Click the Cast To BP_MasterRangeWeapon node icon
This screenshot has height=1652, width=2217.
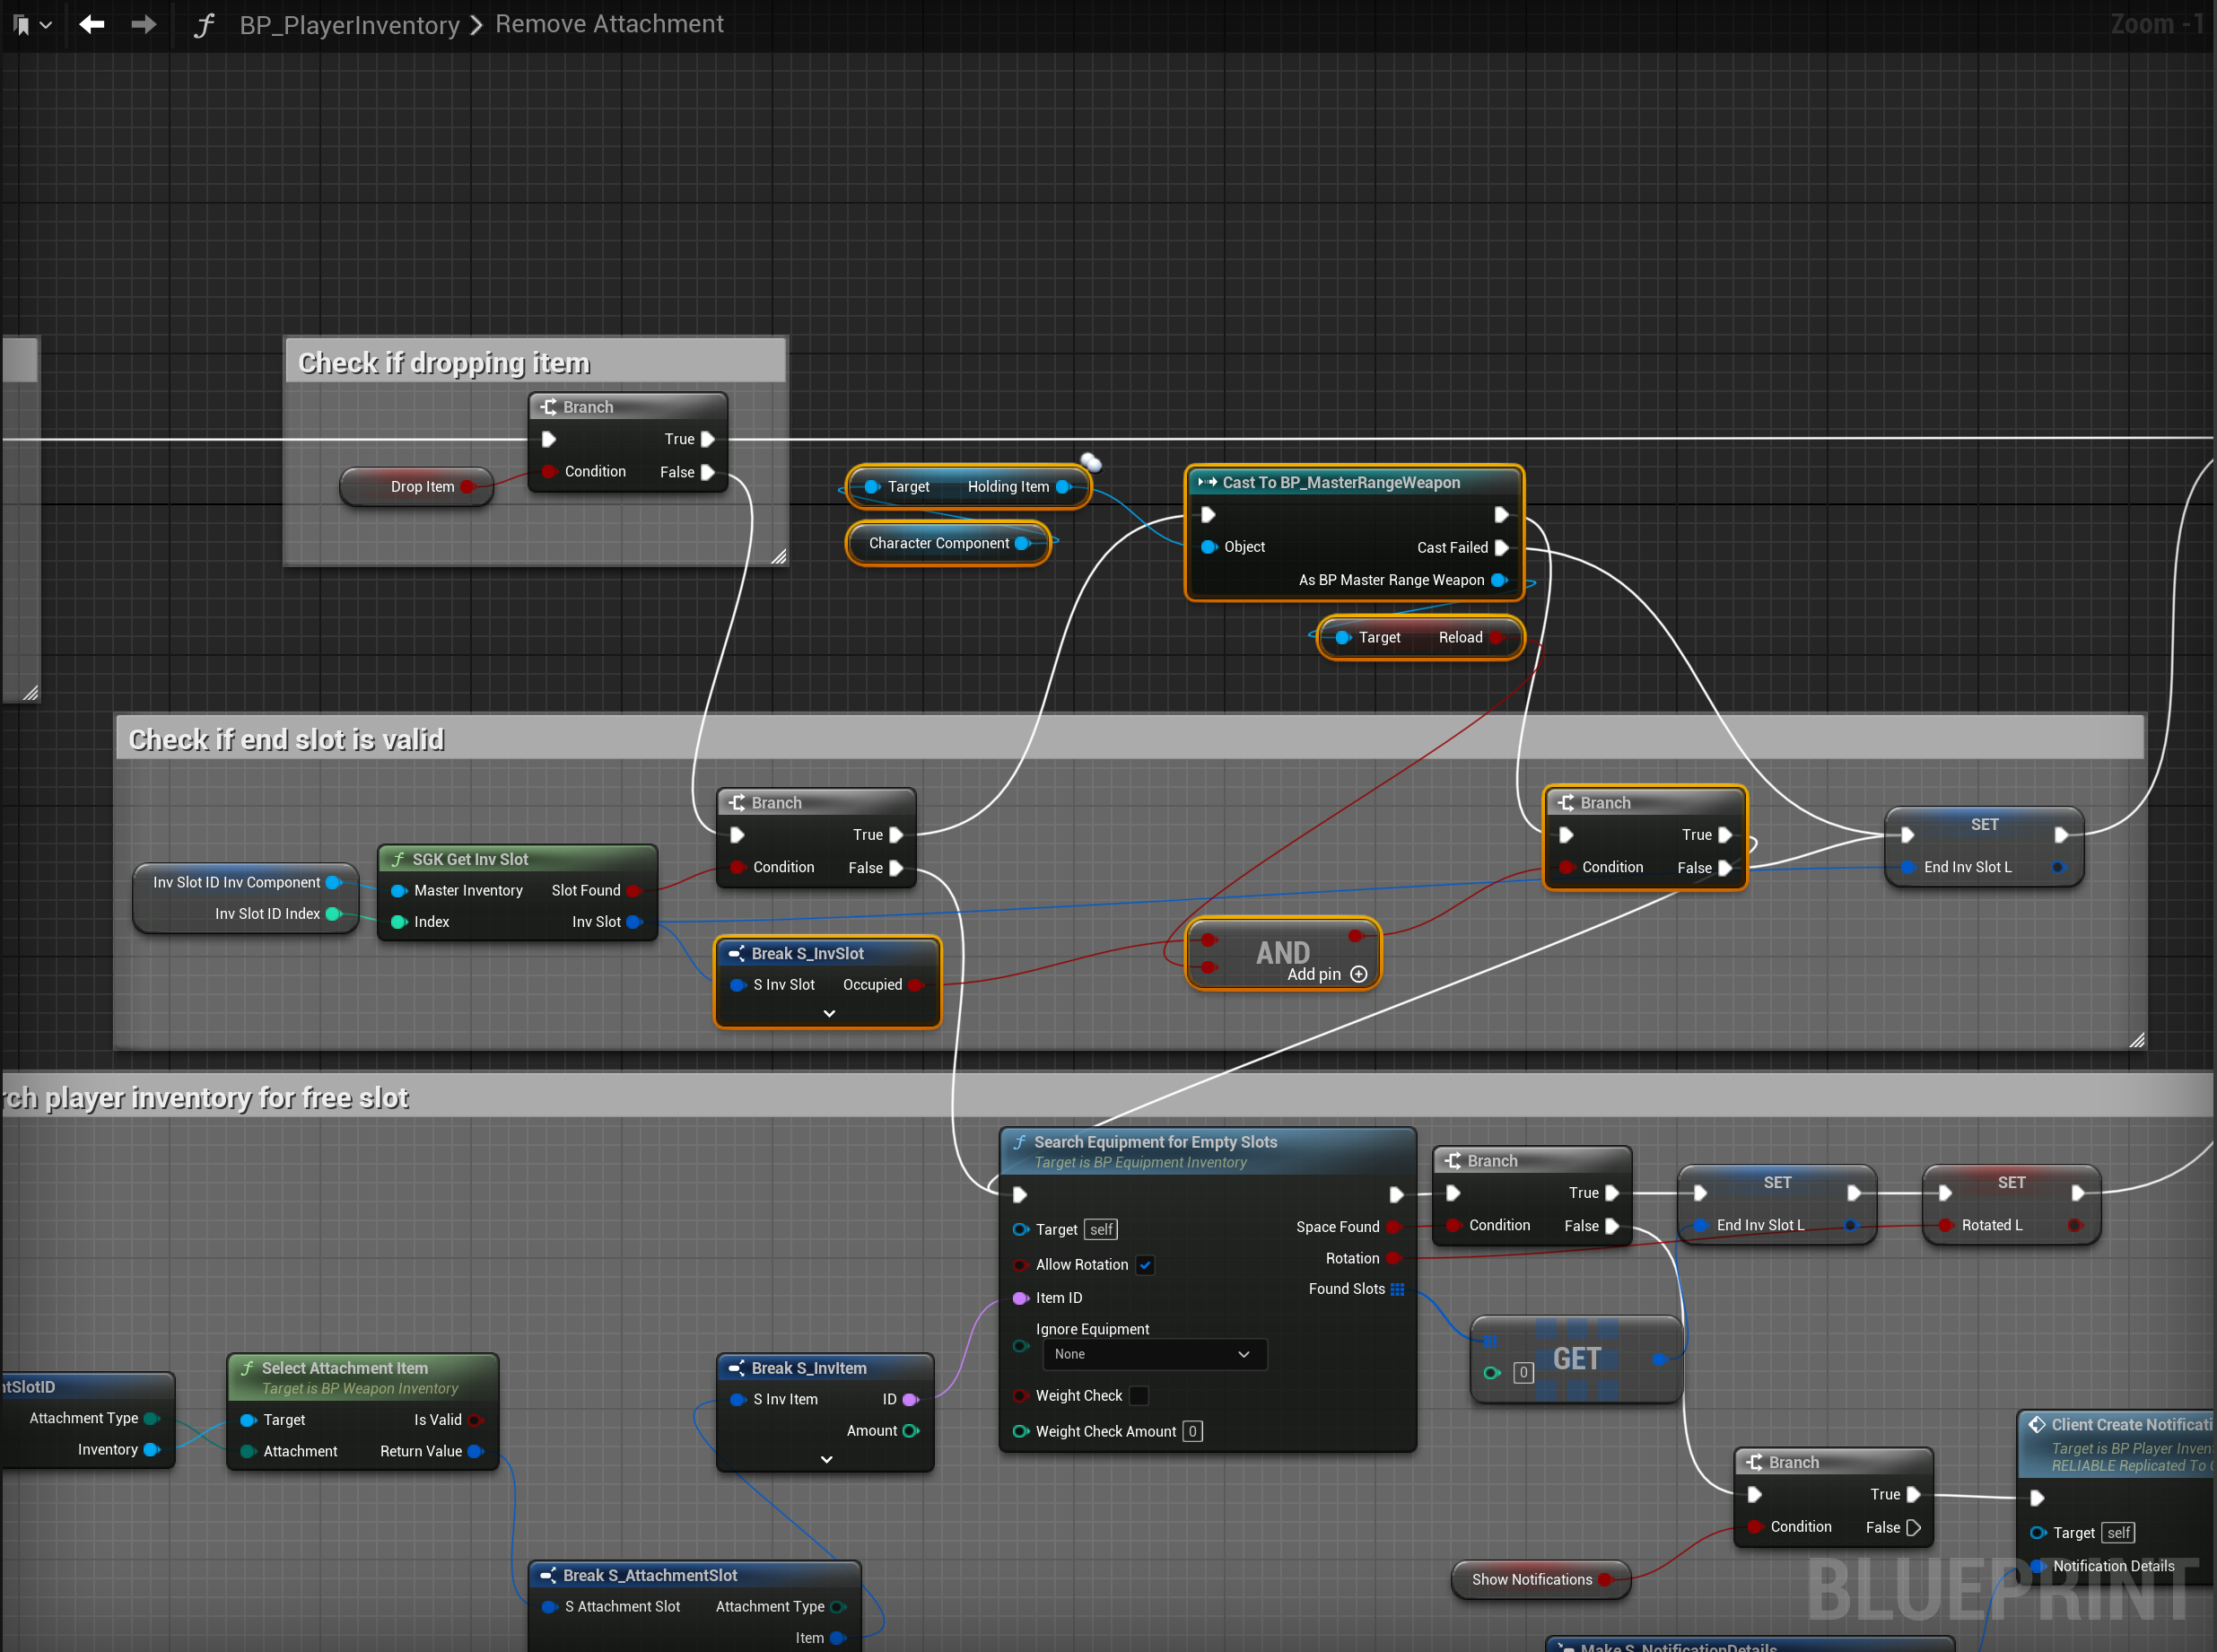pyautogui.click(x=1207, y=483)
